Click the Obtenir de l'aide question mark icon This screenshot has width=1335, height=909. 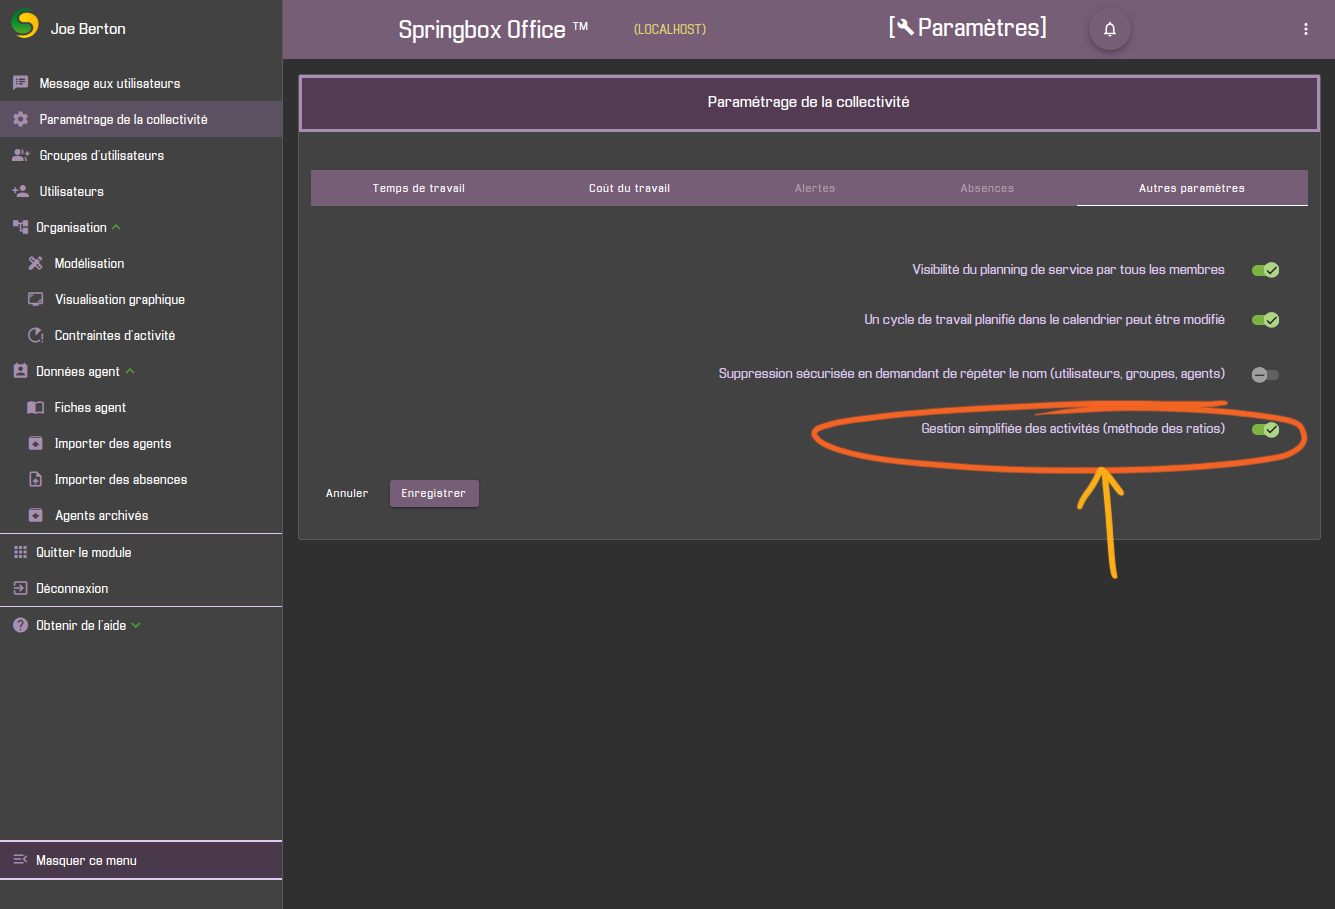coord(20,625)
